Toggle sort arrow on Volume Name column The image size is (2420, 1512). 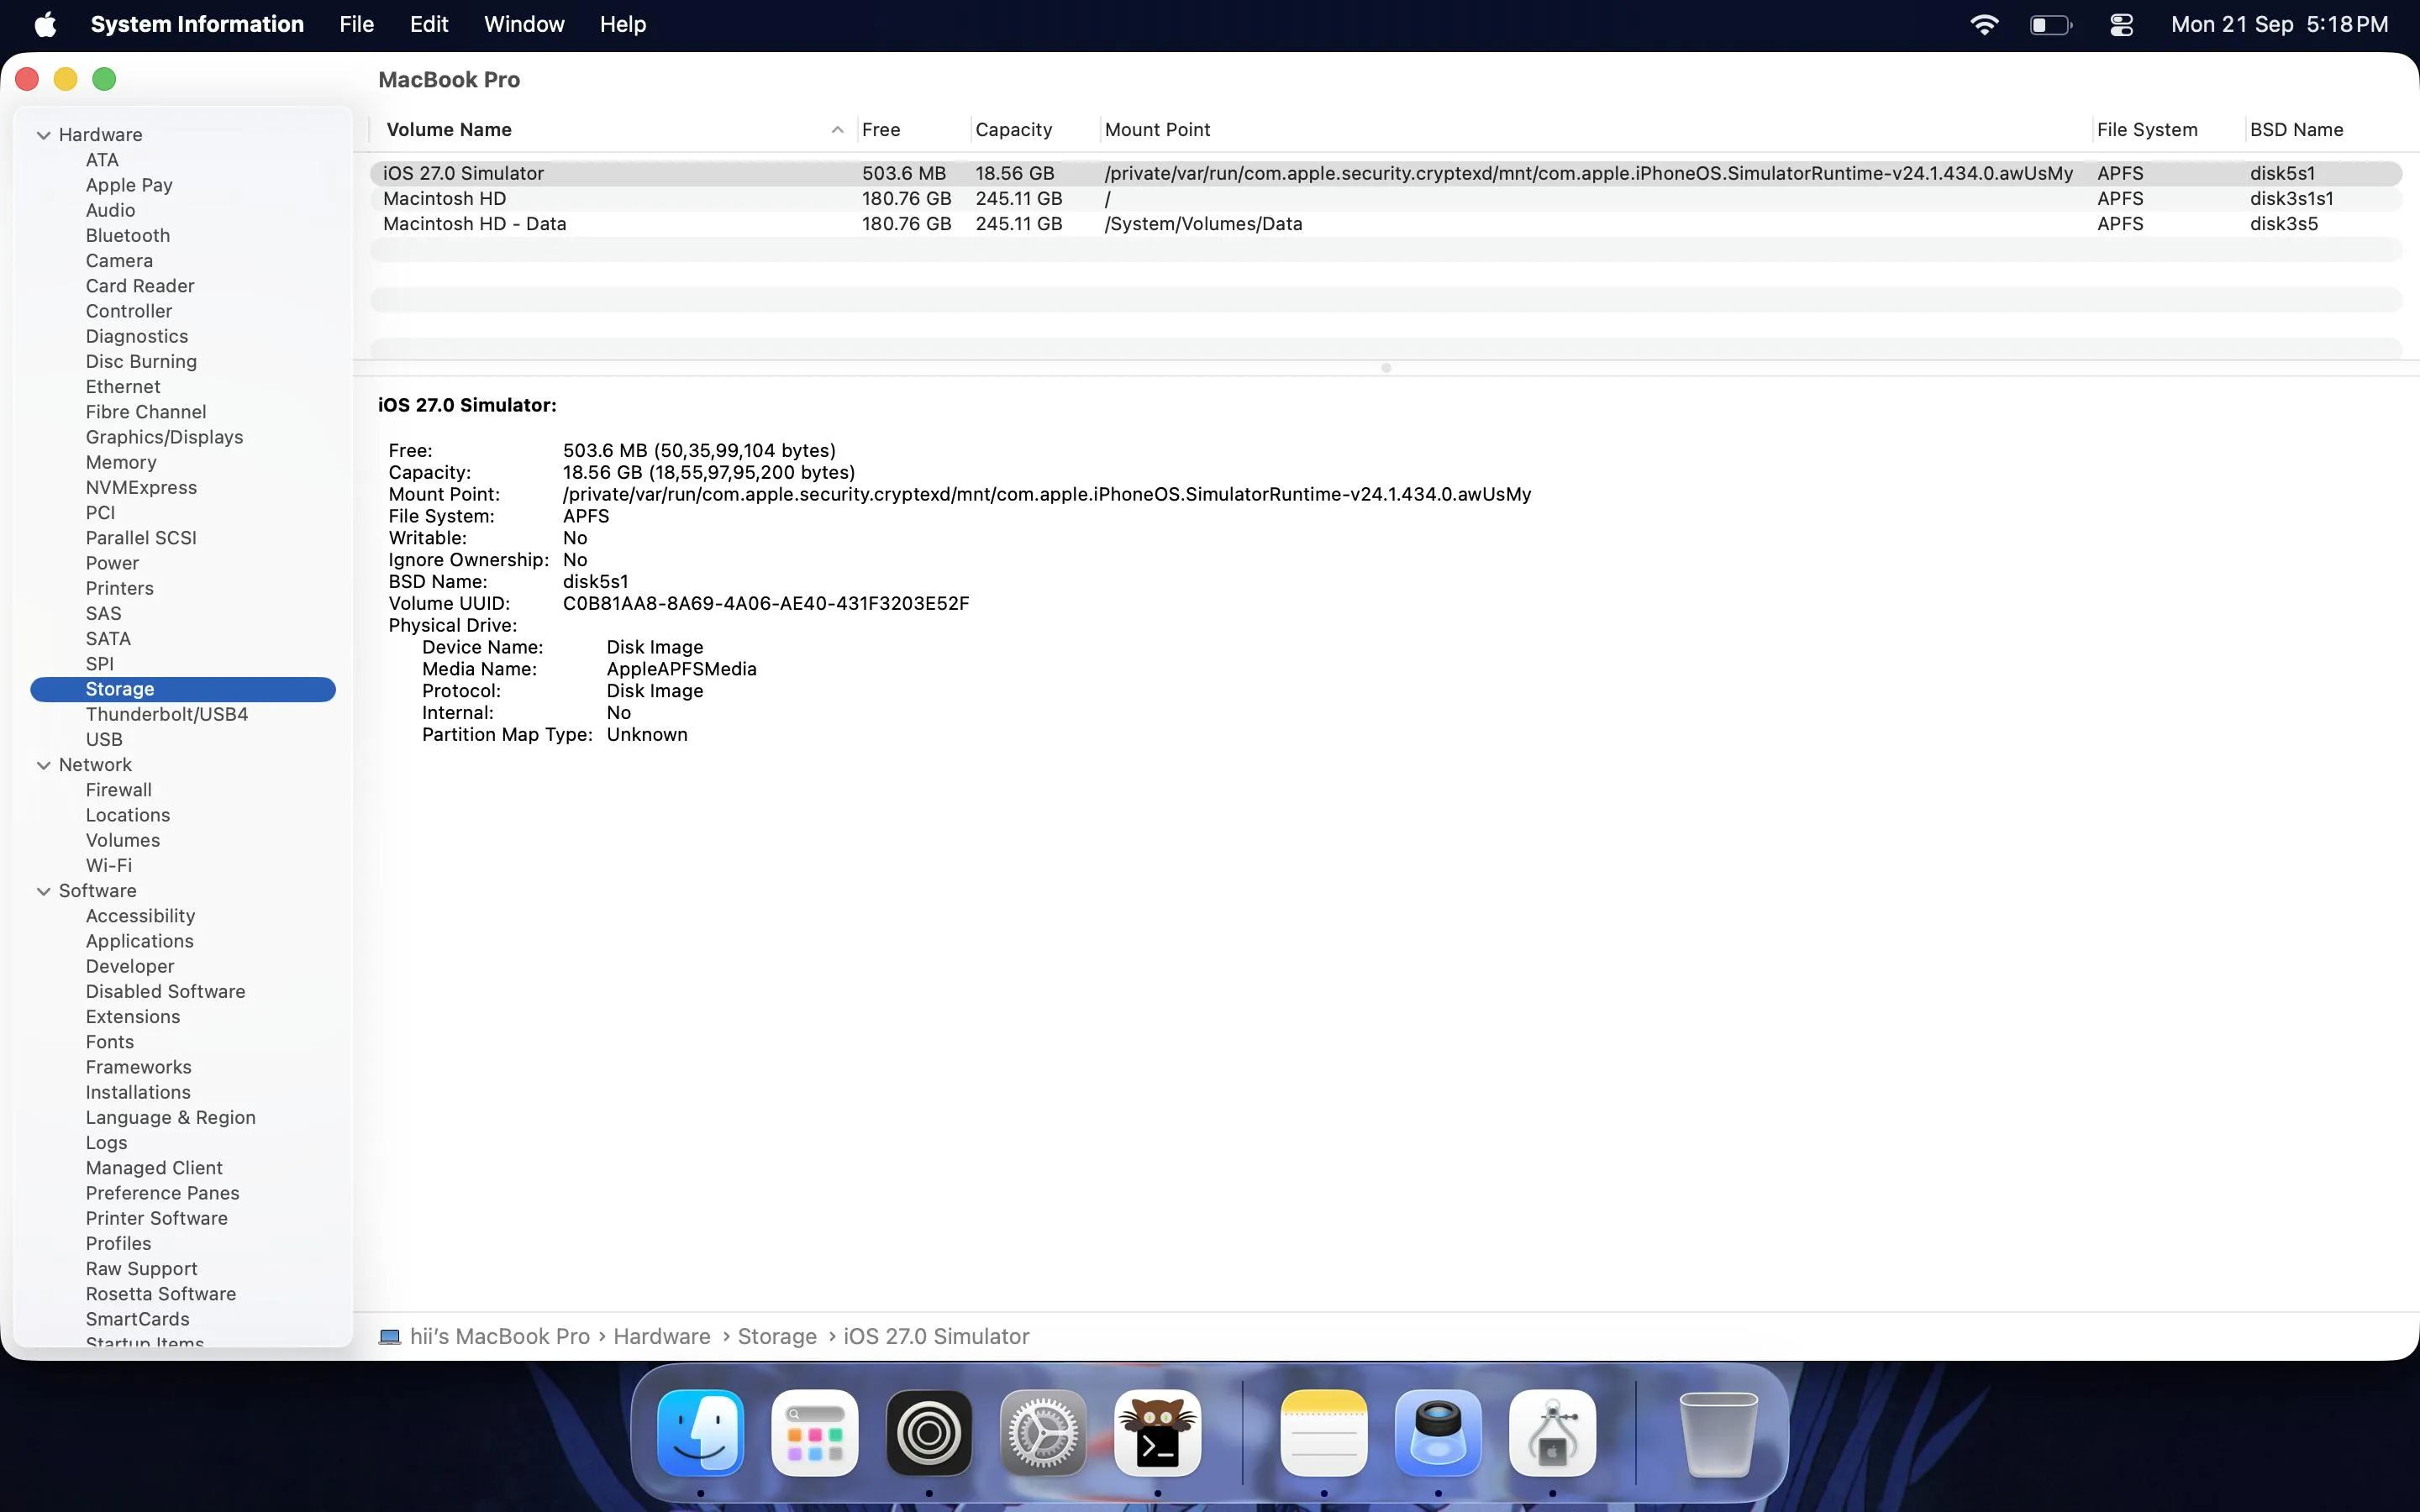pos(837,130)
